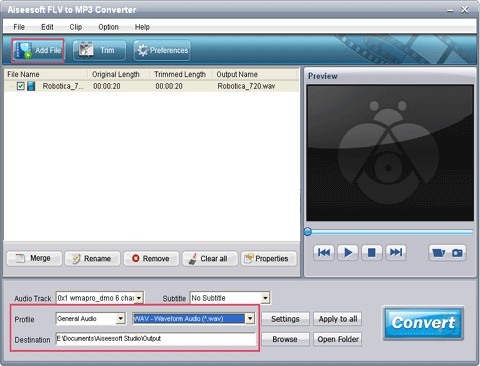Expand the Subtitle dropdown
480x366 pixels.
[265, 298]
